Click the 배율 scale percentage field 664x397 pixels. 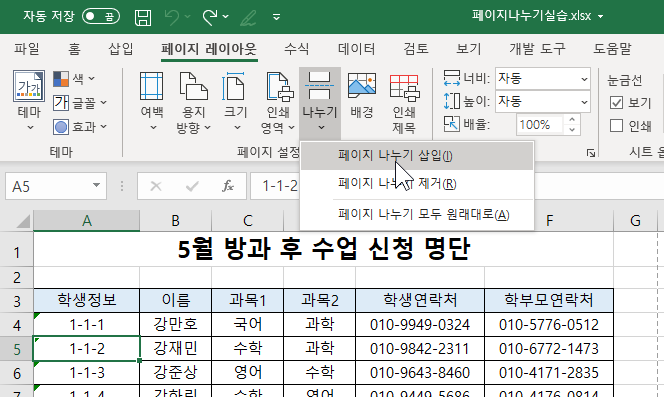[540, 125]
